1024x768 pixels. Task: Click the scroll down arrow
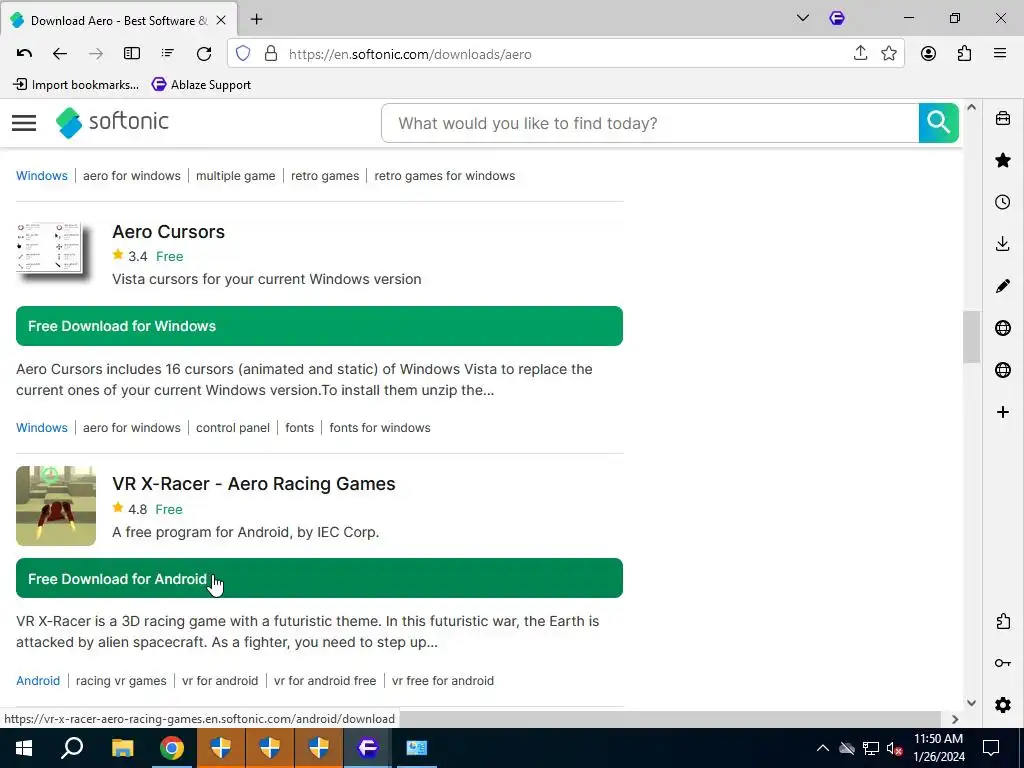point(971,703)
